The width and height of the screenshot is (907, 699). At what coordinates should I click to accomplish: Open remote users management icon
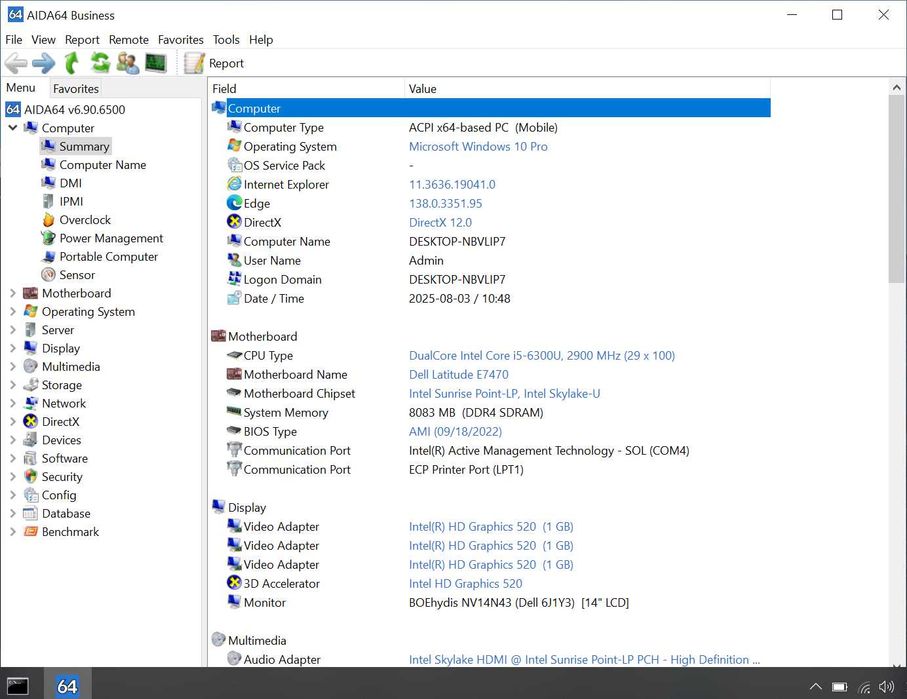pos(128,63)
